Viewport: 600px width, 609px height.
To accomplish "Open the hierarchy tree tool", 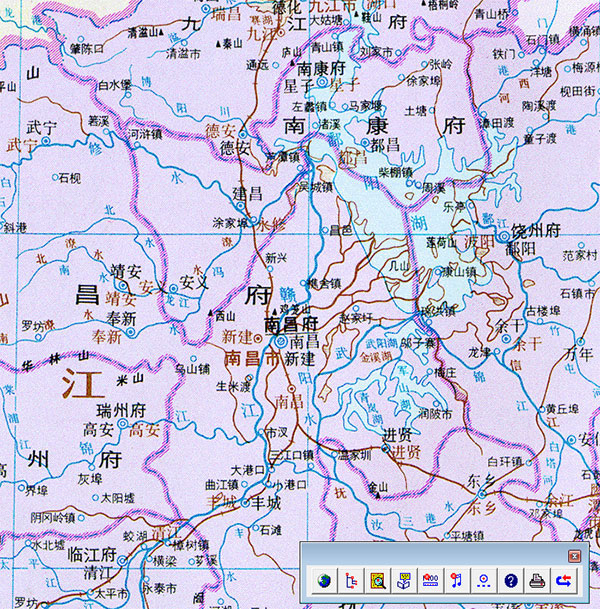I will coord(351,579).
